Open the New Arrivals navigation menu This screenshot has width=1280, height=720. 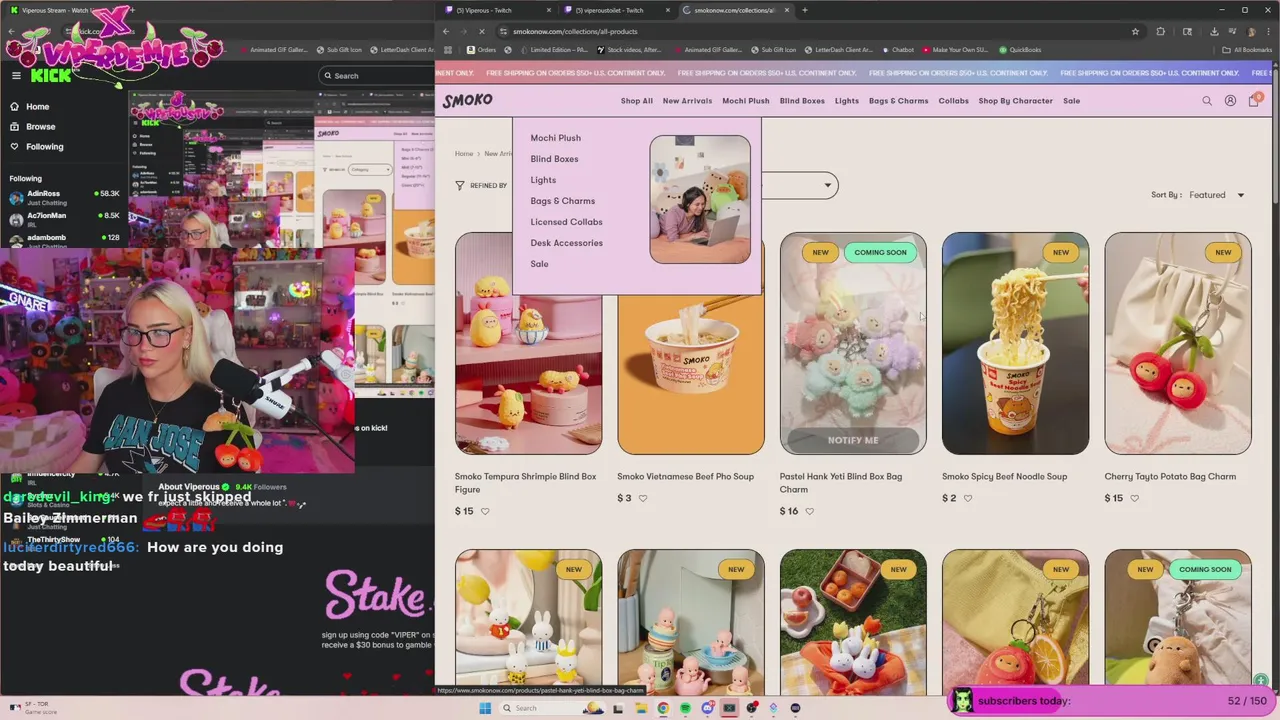tap(687, 101)
